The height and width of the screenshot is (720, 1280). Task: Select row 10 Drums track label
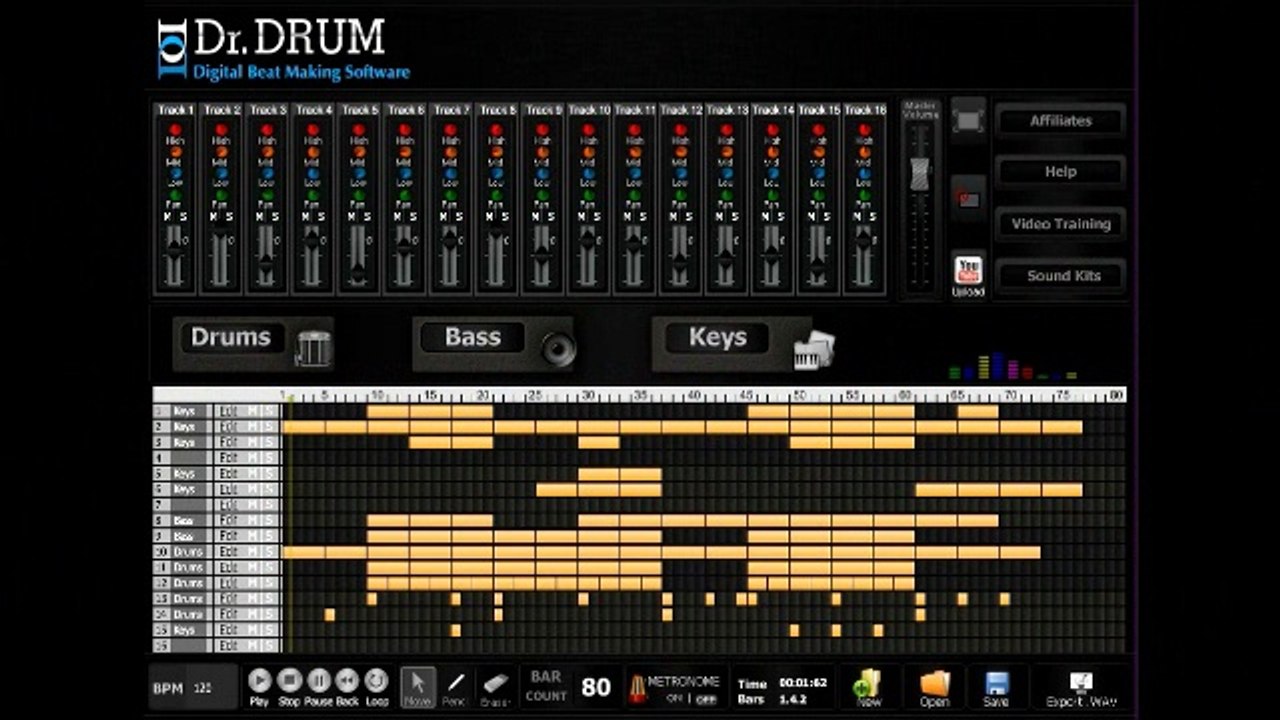click(x=189, y=552)
